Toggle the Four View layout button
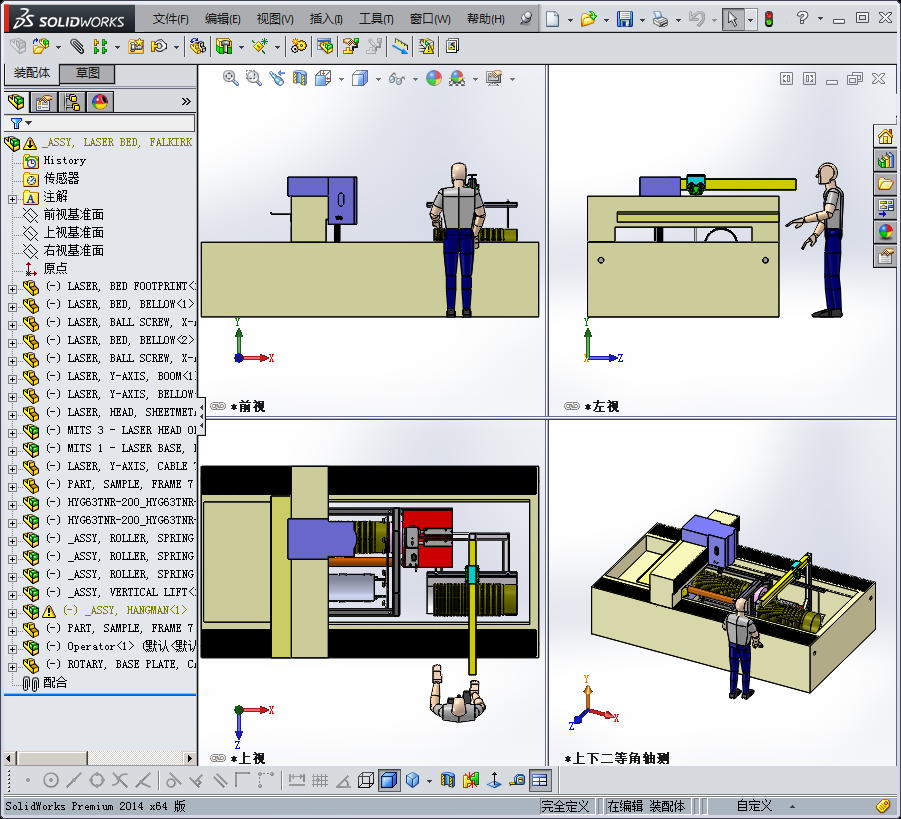 coord(540,780)
